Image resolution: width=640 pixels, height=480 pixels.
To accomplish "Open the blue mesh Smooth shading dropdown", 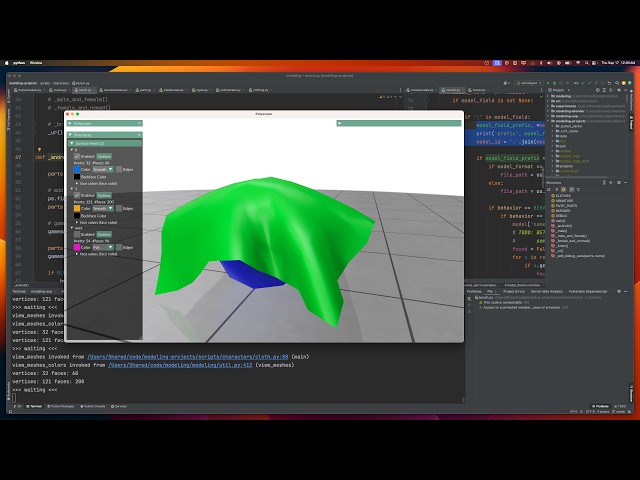I will click(103, 169).
